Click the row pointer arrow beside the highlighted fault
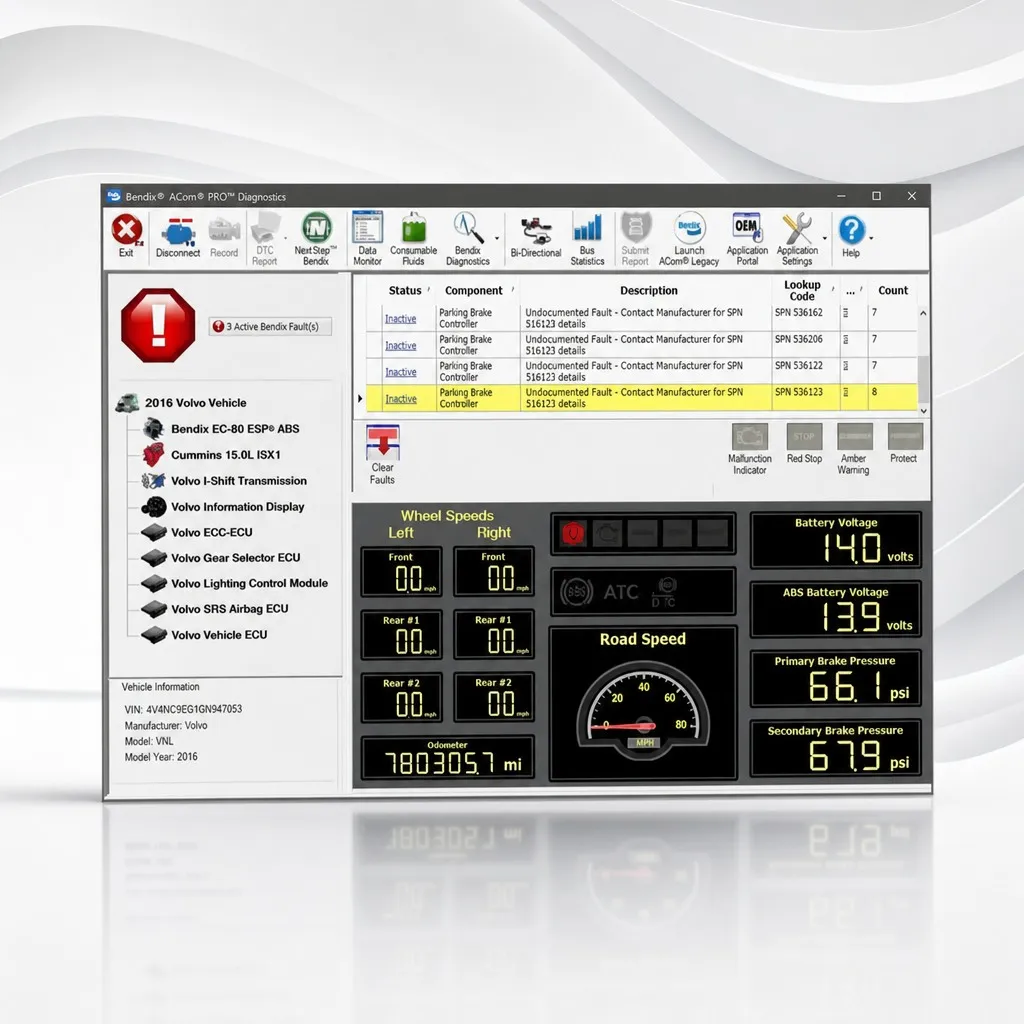Image resolution: width=1024 pixels, height=1024 pixels. [360, 398]
